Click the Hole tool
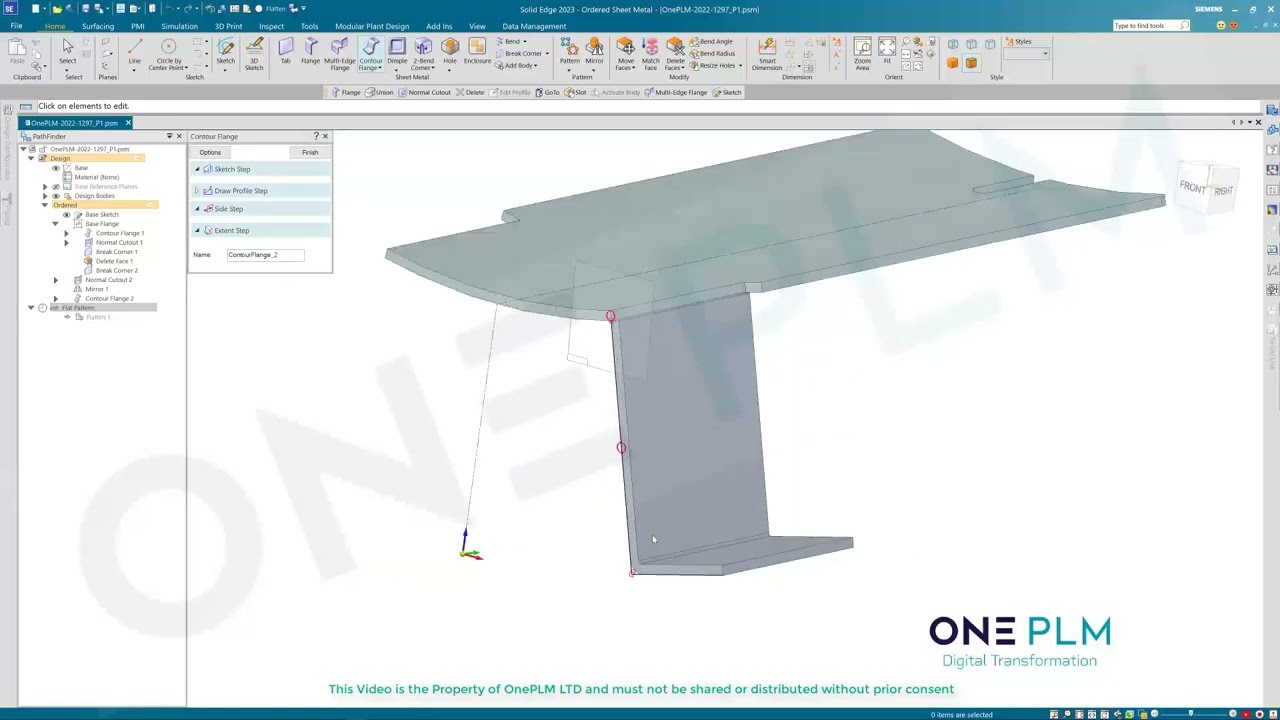Viewport: 1280px width, 720px height. tap(450, 51)
